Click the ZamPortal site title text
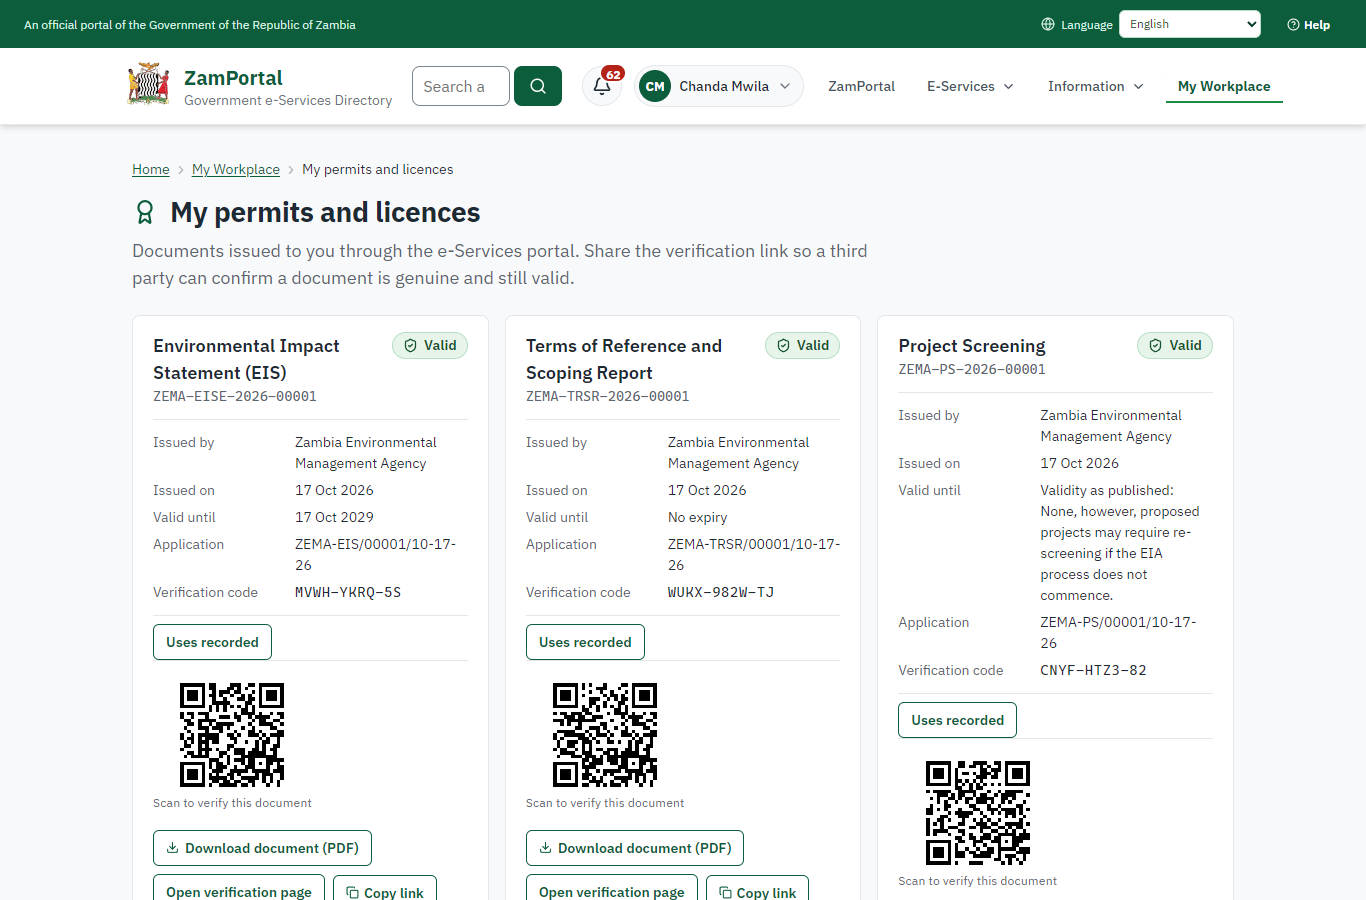Viewport: 1366px width, 900px height. (x=233, y=77)
